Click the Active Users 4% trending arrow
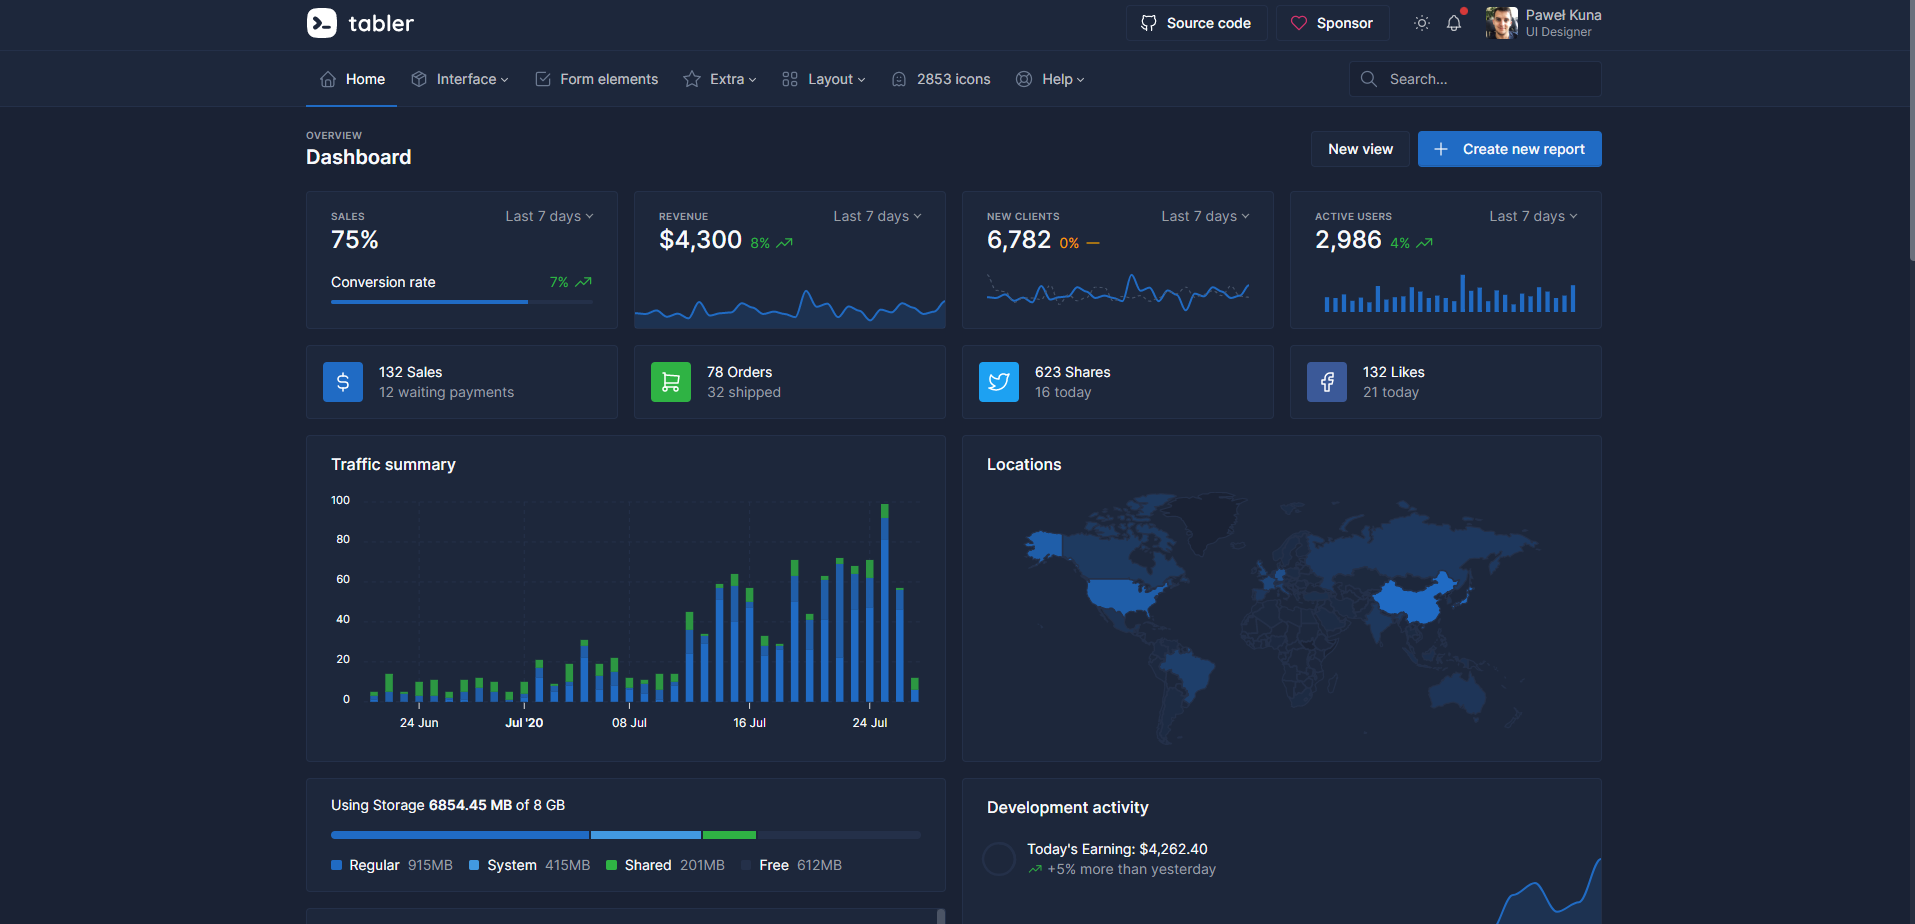 [x=1424, y=243]
